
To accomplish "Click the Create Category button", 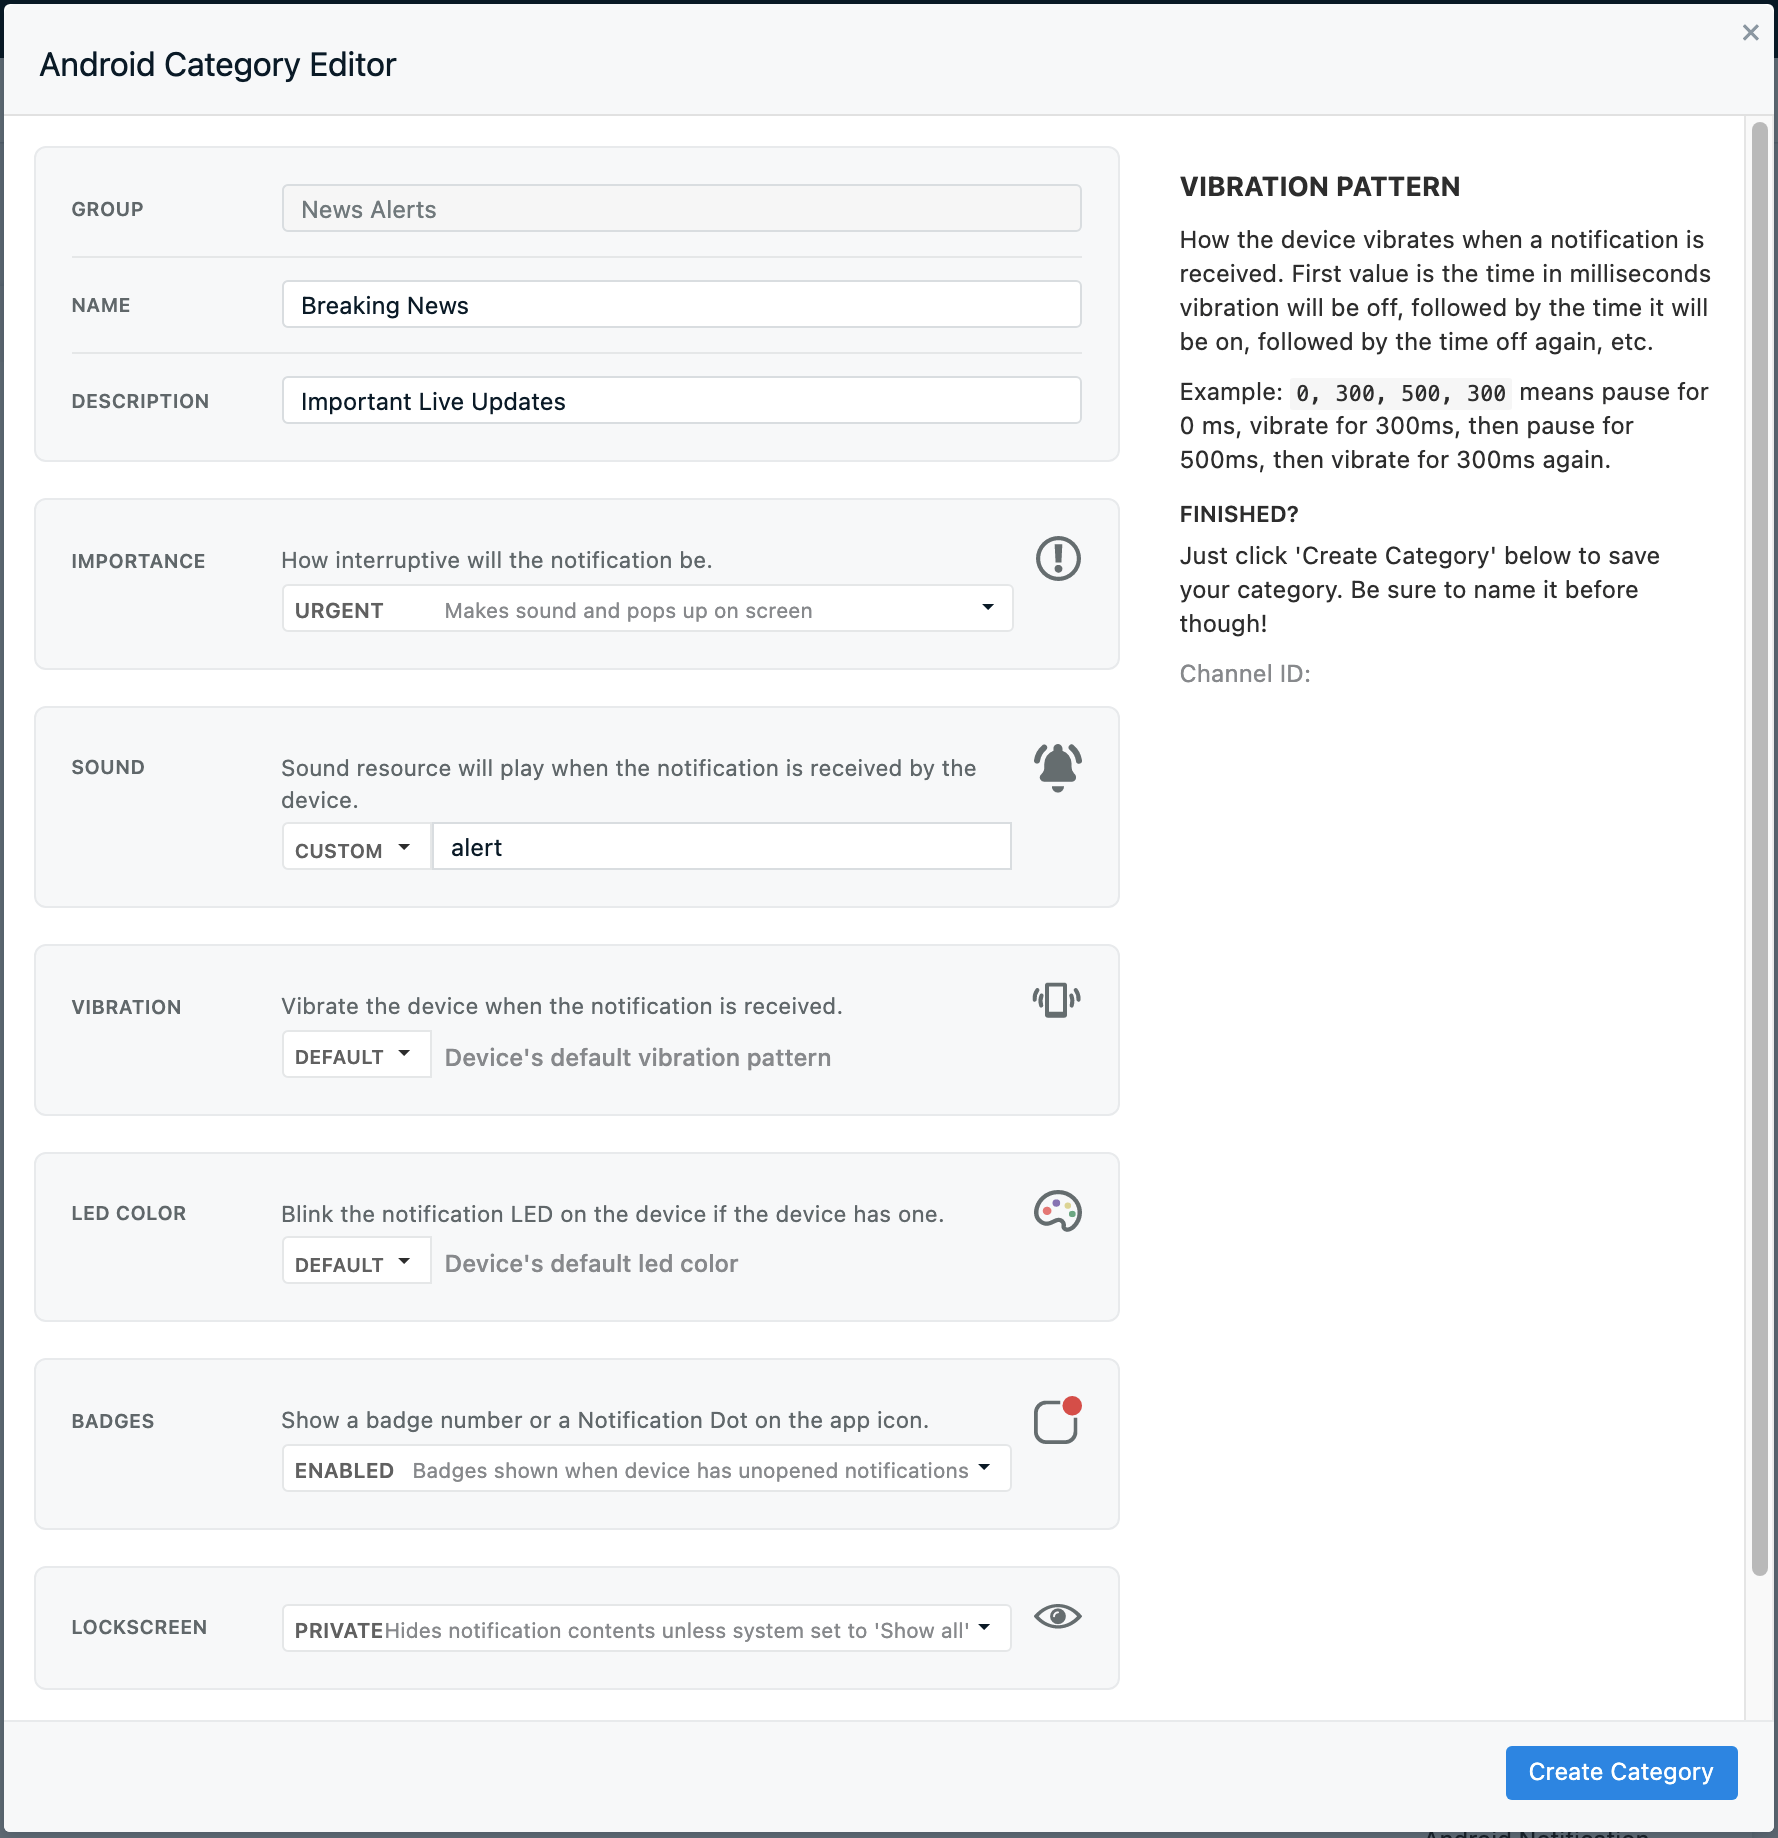I will [x=1621, y=1772].
